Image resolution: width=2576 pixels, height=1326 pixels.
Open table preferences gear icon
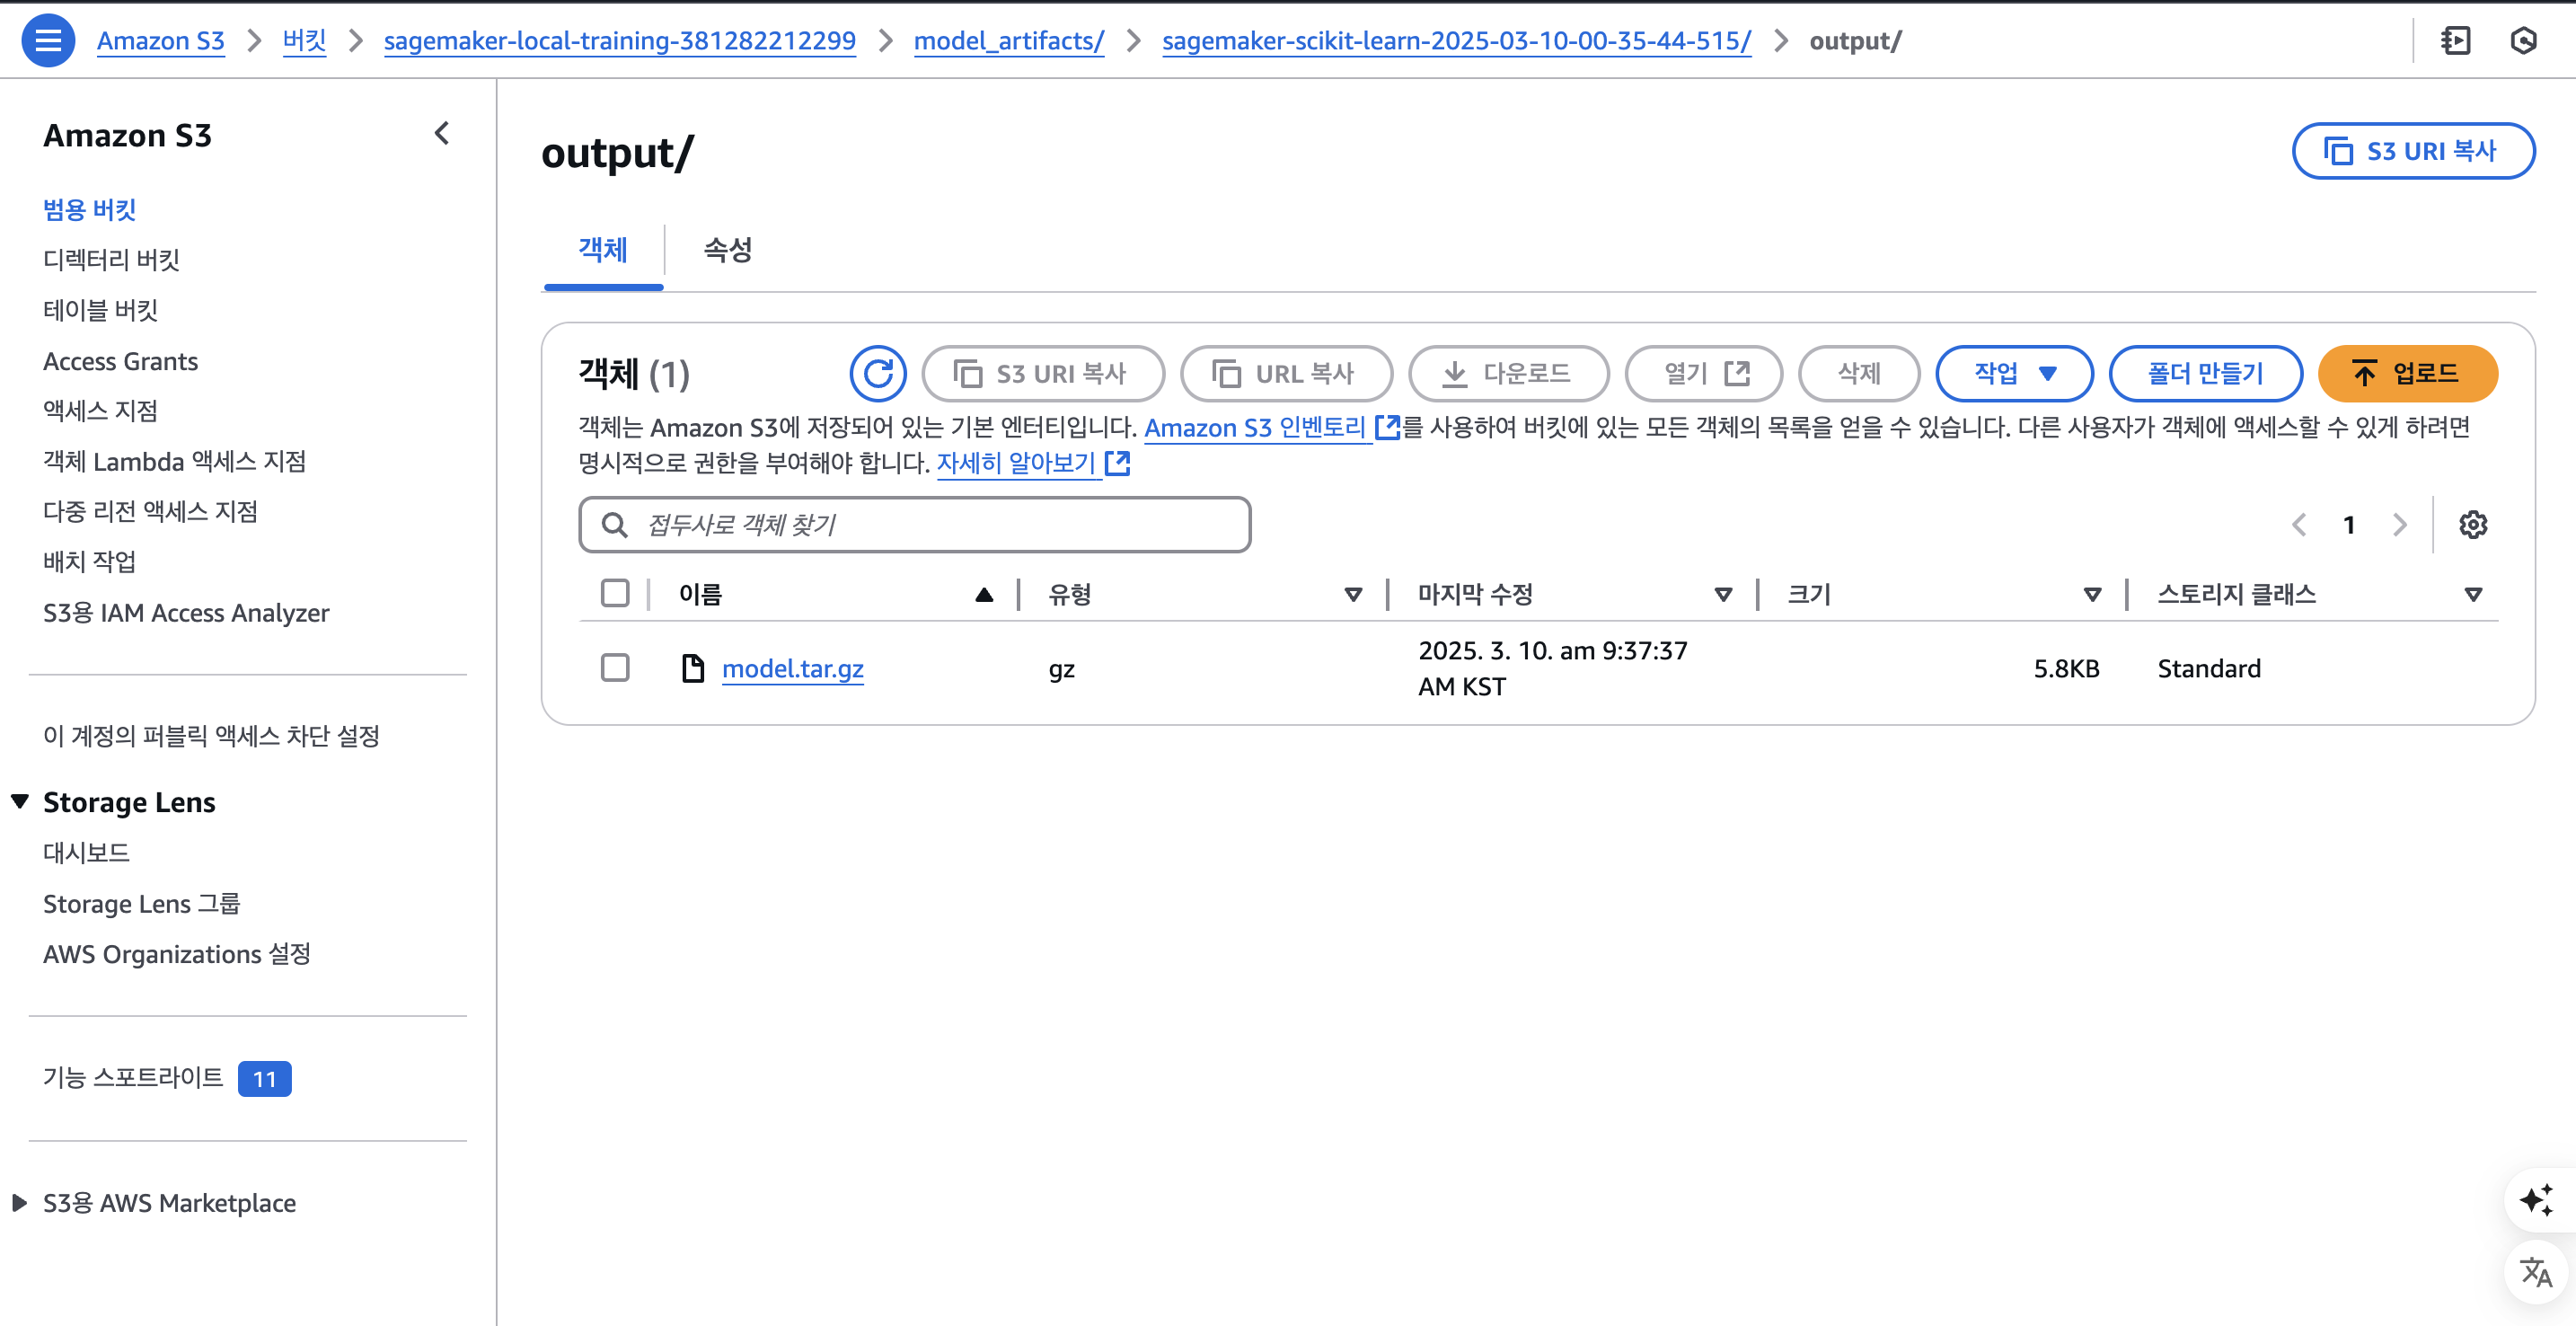tap(2473, 525)
